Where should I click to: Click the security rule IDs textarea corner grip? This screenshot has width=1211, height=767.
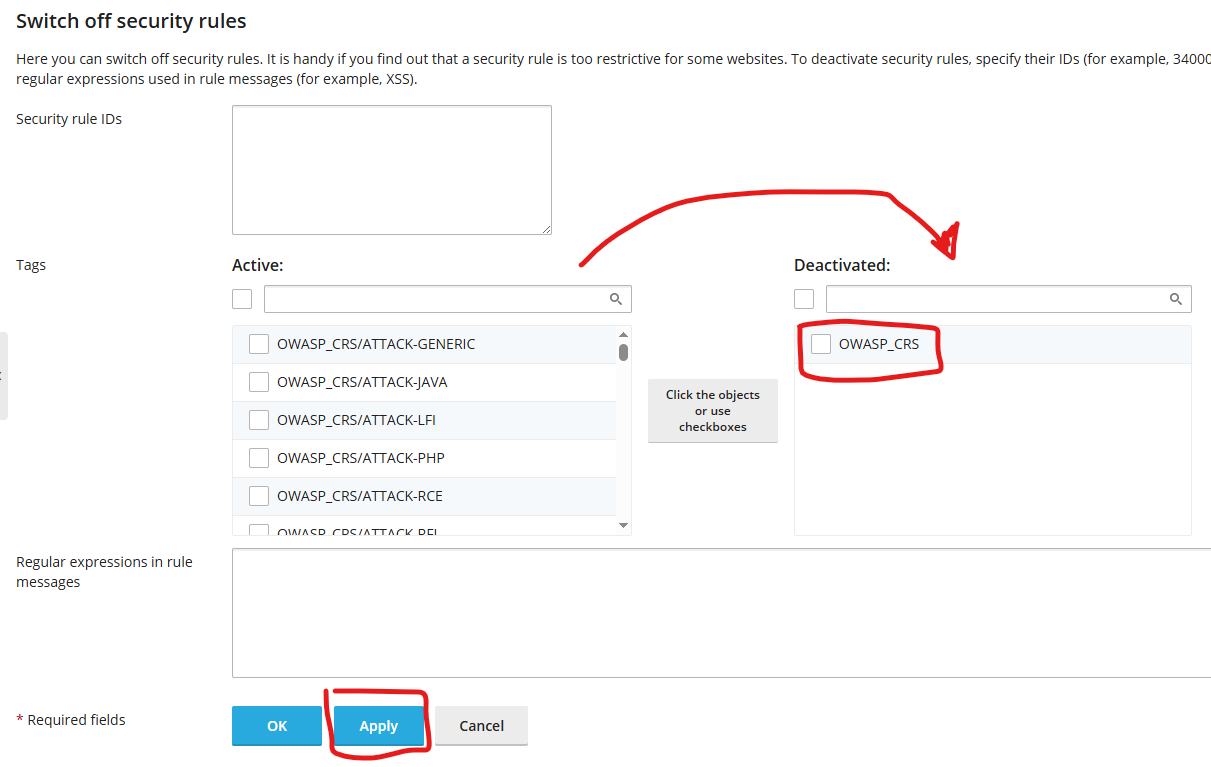[546, 229]
